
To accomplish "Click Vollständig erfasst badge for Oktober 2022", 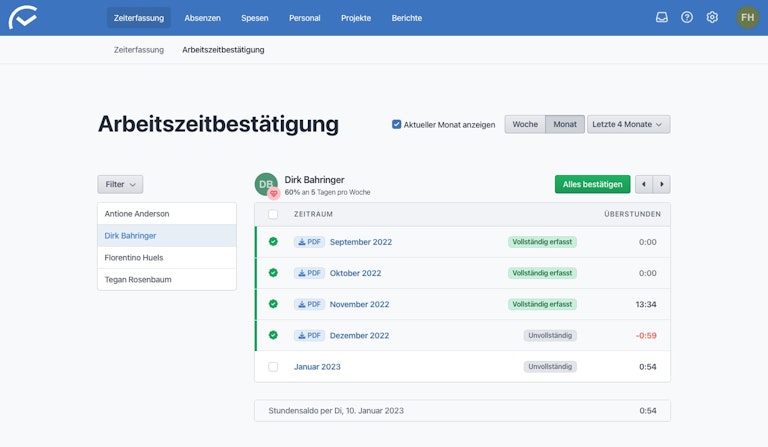I will coord(542,273).
